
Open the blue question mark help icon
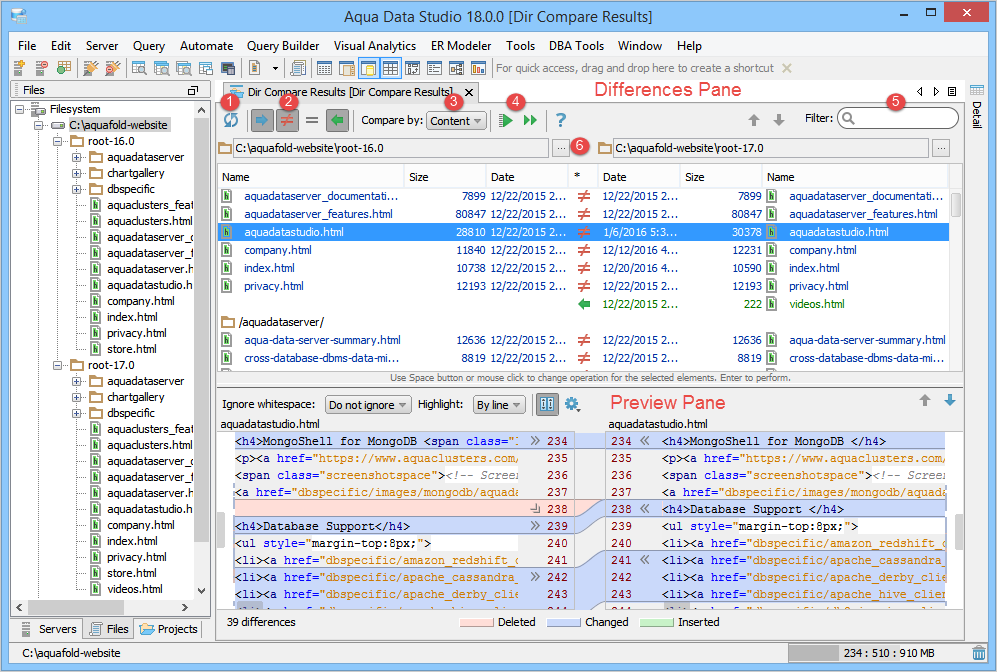[561, 120]
